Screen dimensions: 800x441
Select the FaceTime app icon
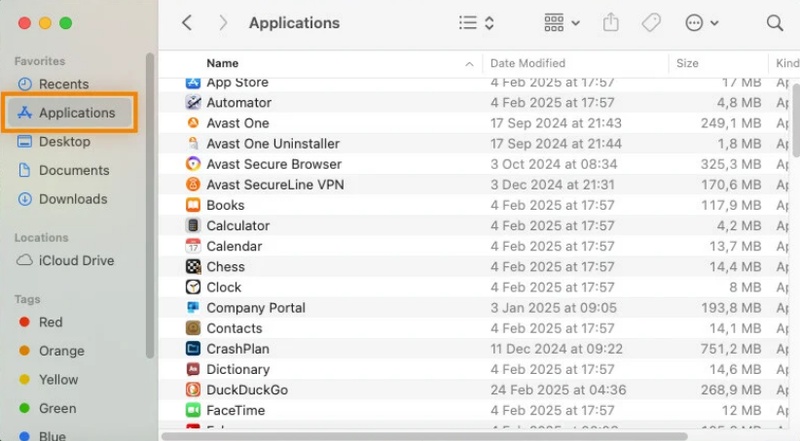(193, 410)
